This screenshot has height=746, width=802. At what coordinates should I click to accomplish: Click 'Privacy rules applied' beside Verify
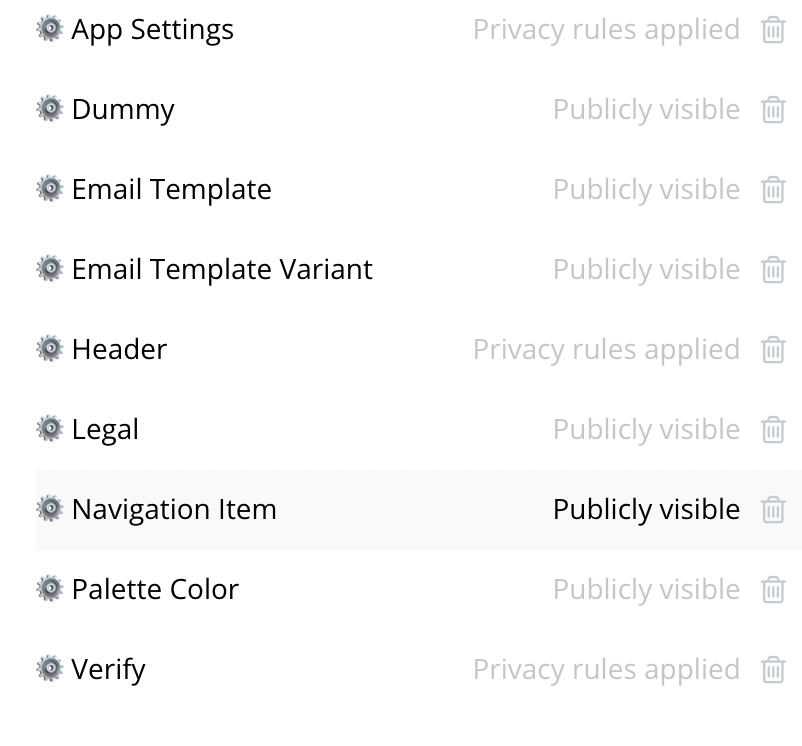pyautogui.click(x=606, y=669)
